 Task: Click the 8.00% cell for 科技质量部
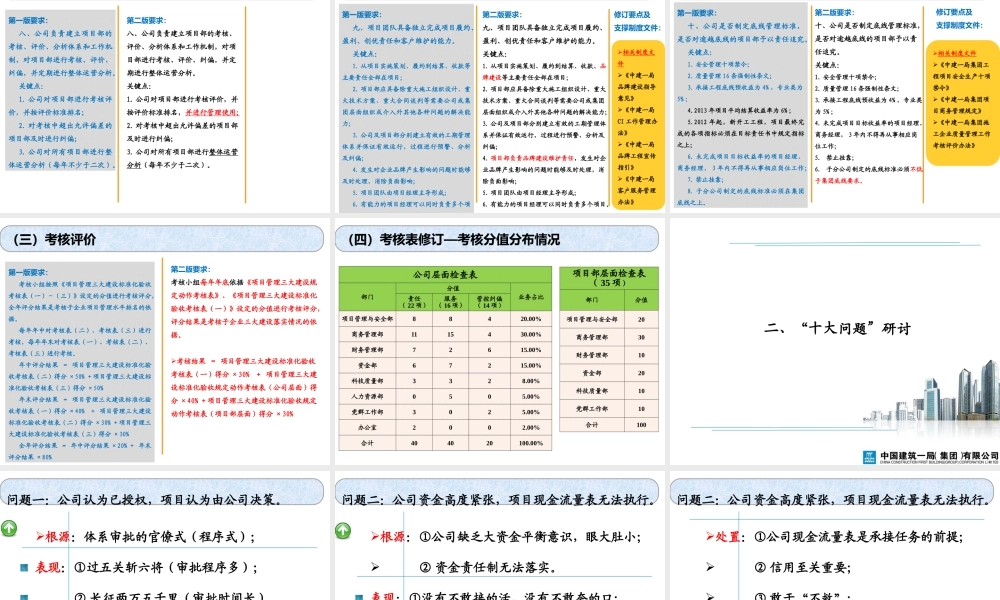click(531, 381)
